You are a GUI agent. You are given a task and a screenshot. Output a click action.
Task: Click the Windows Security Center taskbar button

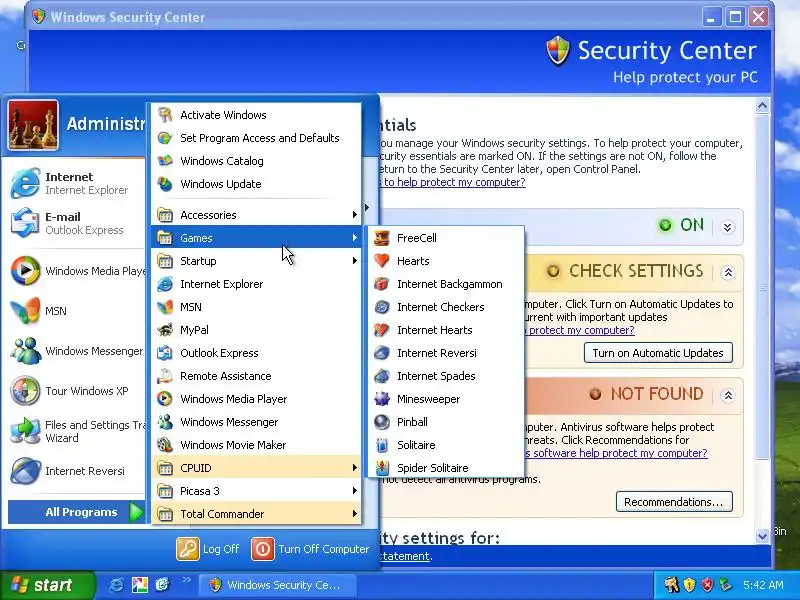click(x=277, y=585)
